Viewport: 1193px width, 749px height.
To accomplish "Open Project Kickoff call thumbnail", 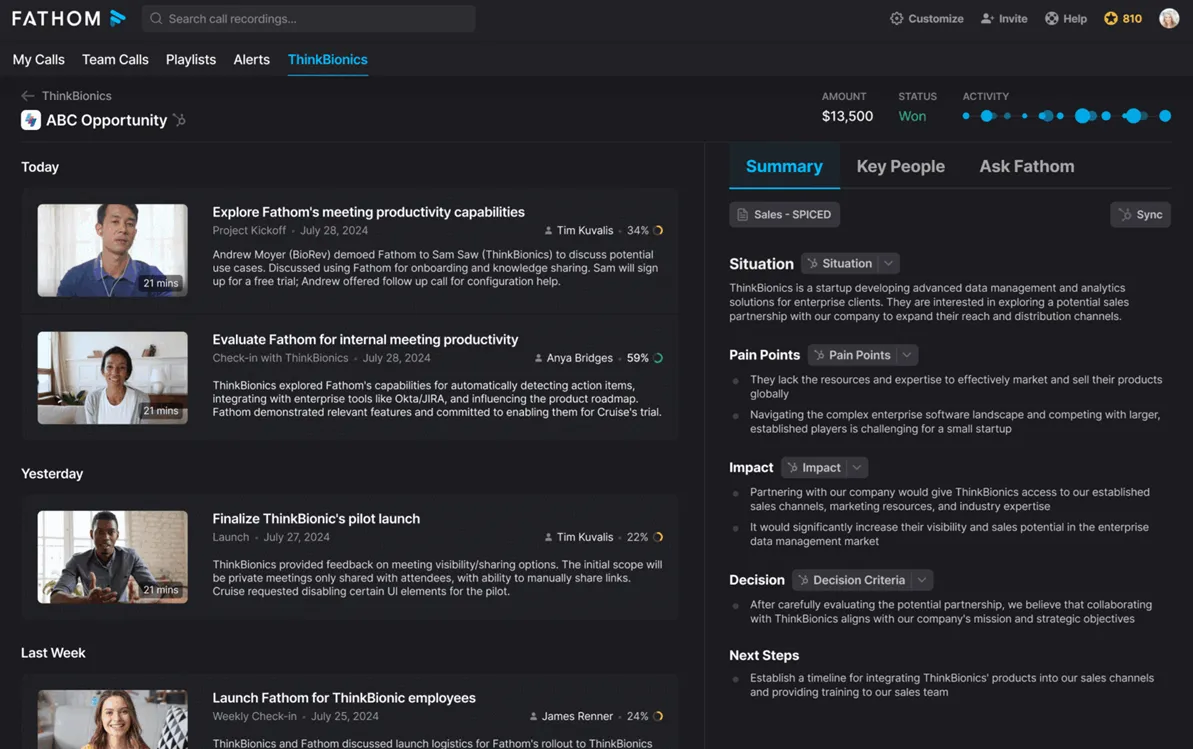I will pos(113,250).
